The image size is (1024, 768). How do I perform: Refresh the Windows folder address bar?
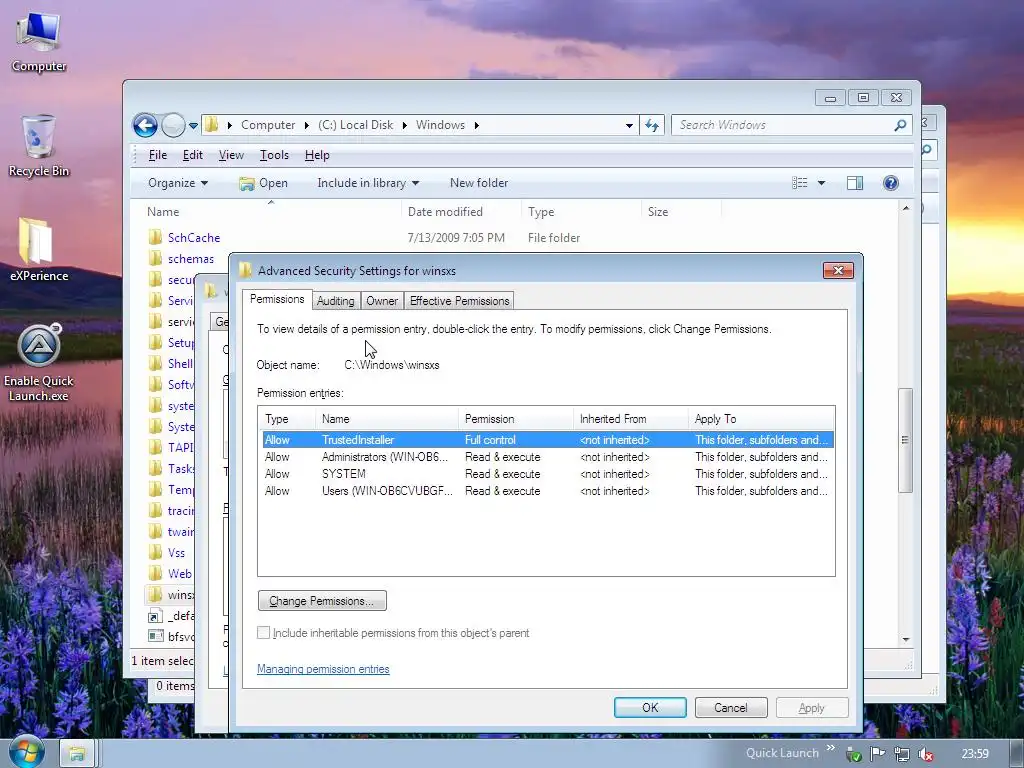point(652,125)
